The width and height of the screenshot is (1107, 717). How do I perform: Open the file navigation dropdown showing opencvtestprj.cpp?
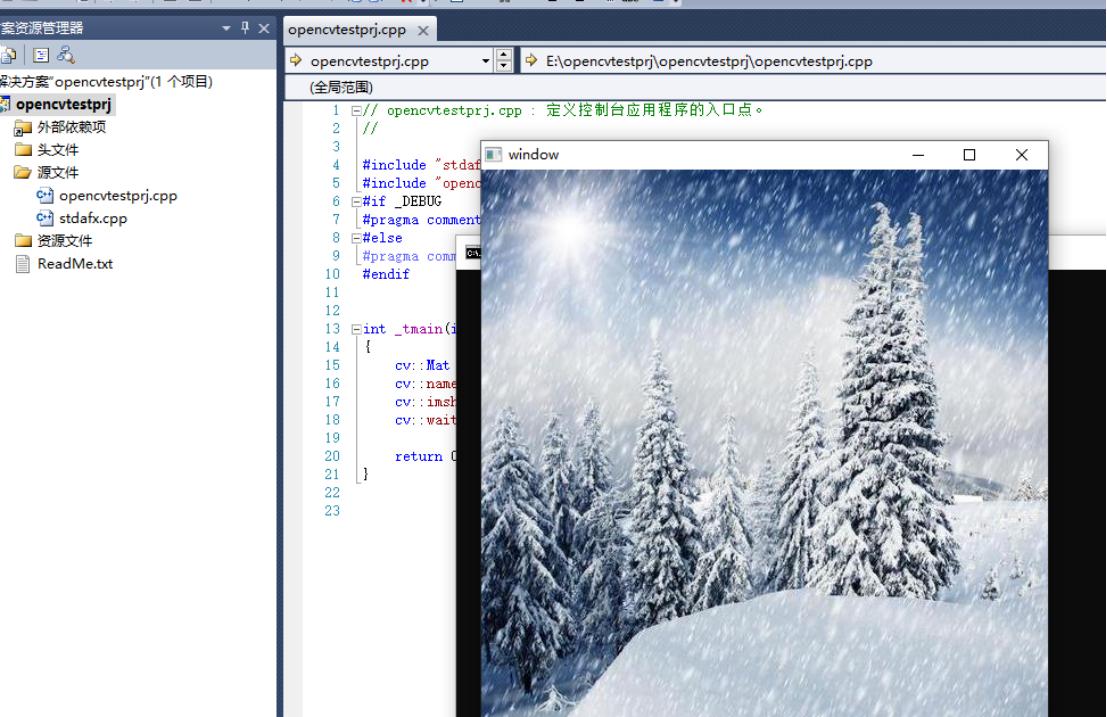click(486, 61)
